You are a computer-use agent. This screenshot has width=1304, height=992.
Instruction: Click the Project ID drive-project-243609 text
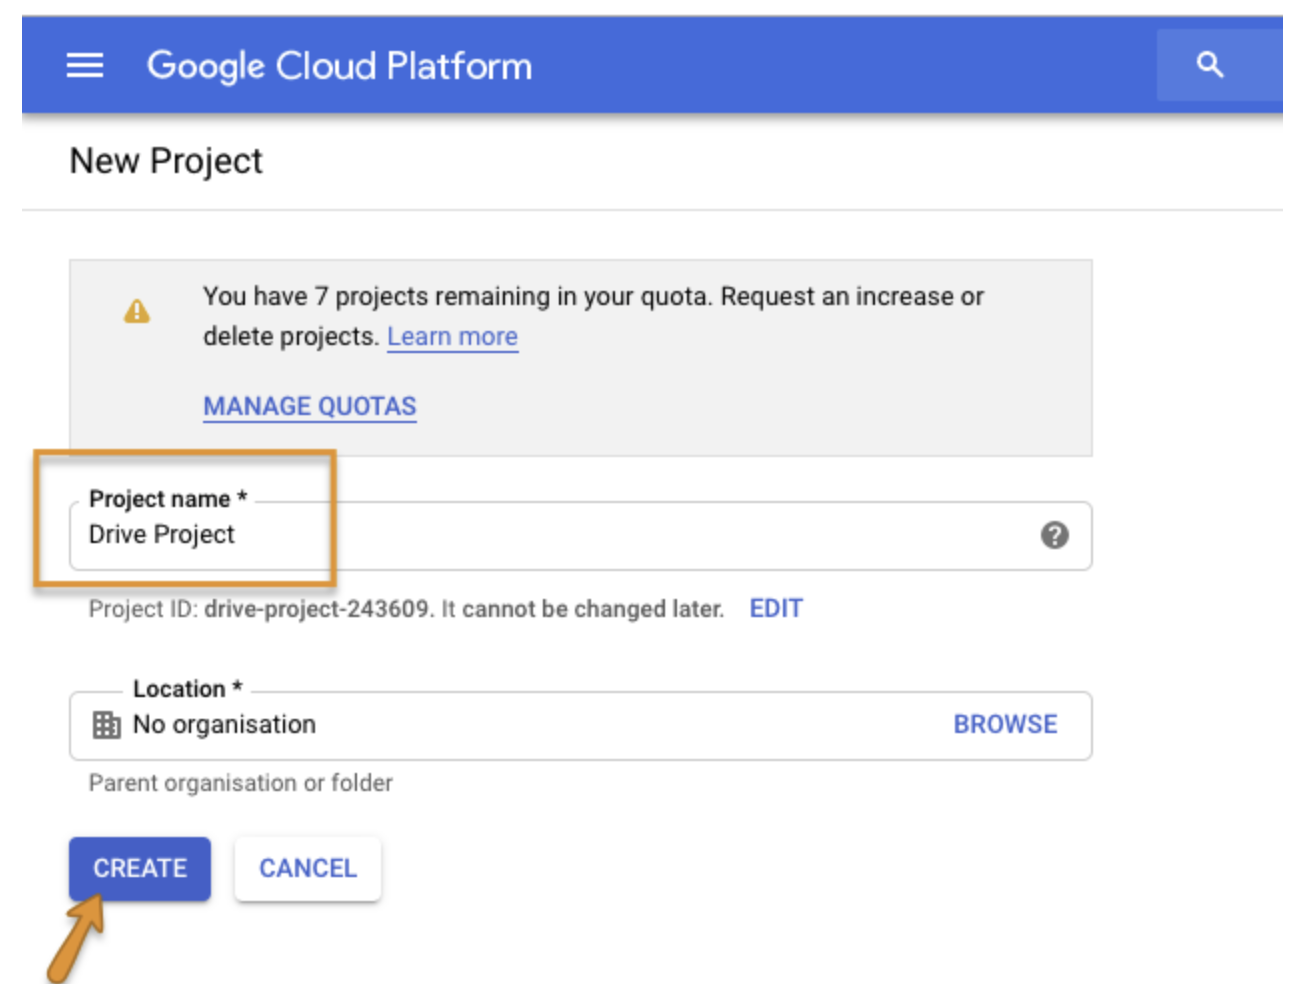pos(317,609)
